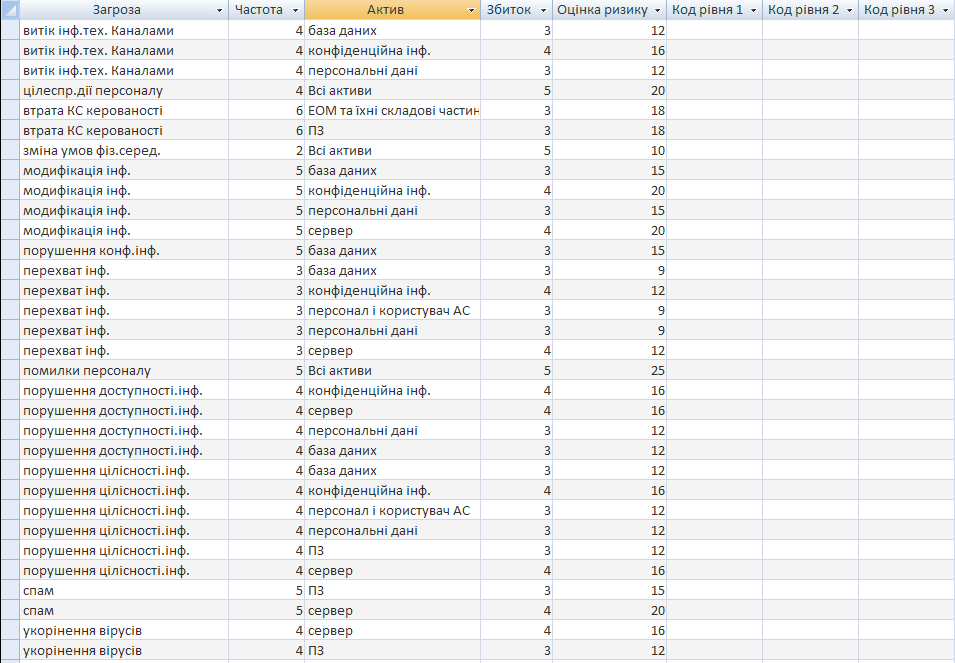This screenshot has height=663, width=955.
Task: Click the cell 'цілеспр.дії персоналу'
Action: [124, 91]
